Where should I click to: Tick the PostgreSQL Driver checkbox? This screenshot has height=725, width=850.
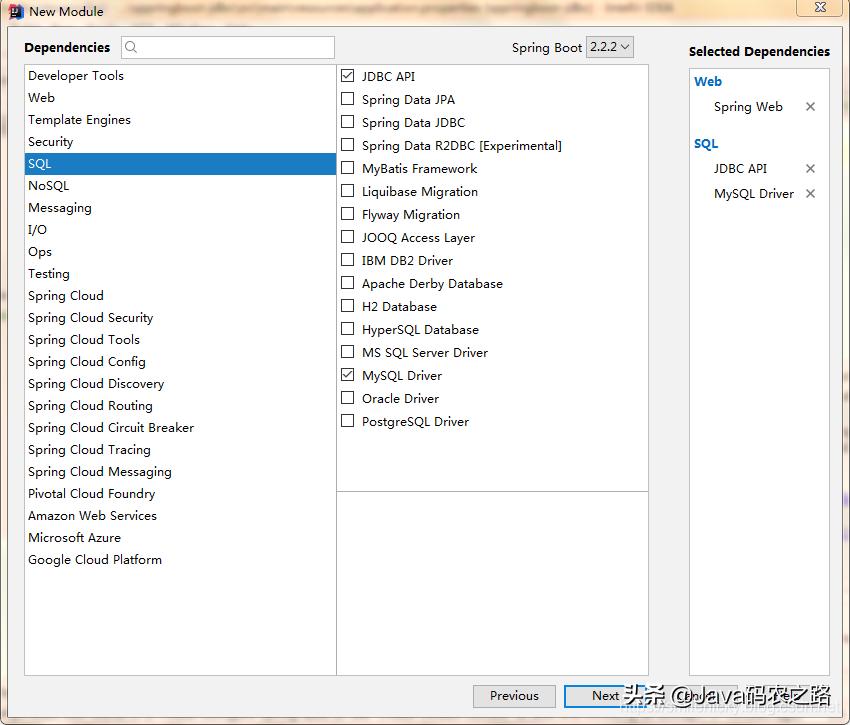tap(348, 421)
